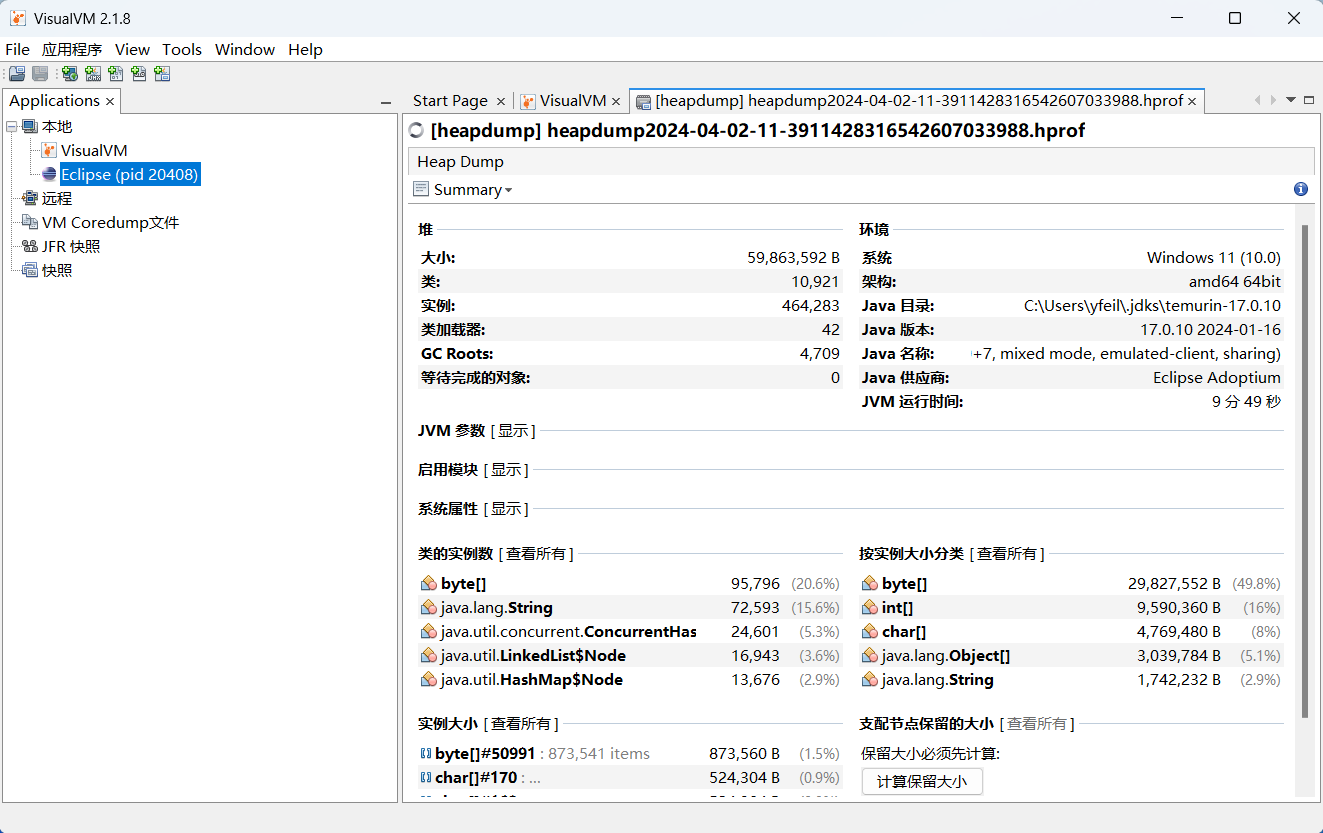This screenshot has height=833, width=1323.
Task: Click the Load heap dump toolbar icon
Action: 17,73
